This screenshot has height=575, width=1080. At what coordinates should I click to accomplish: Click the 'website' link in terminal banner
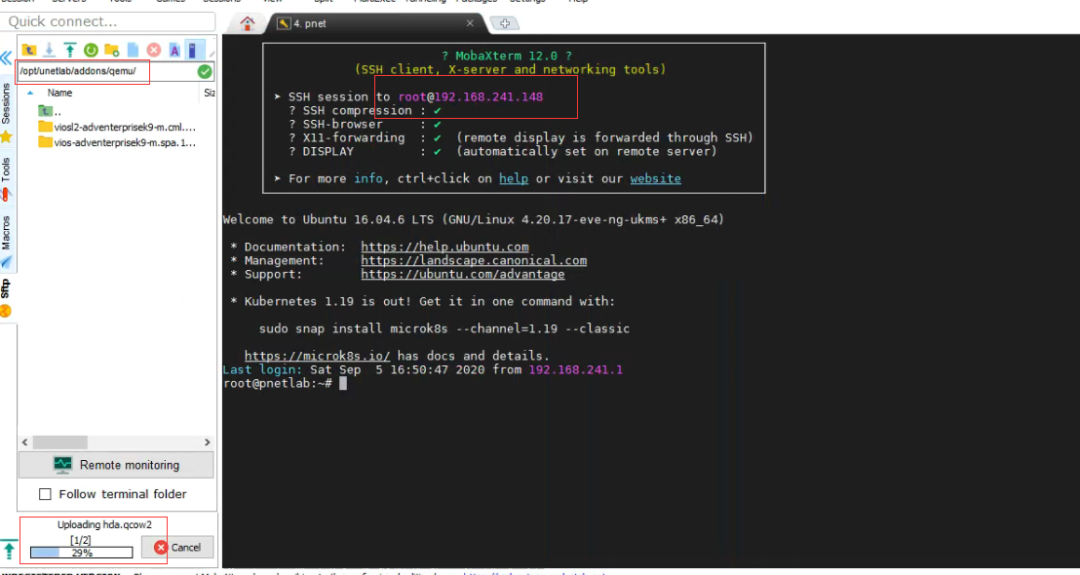point(656,178)
